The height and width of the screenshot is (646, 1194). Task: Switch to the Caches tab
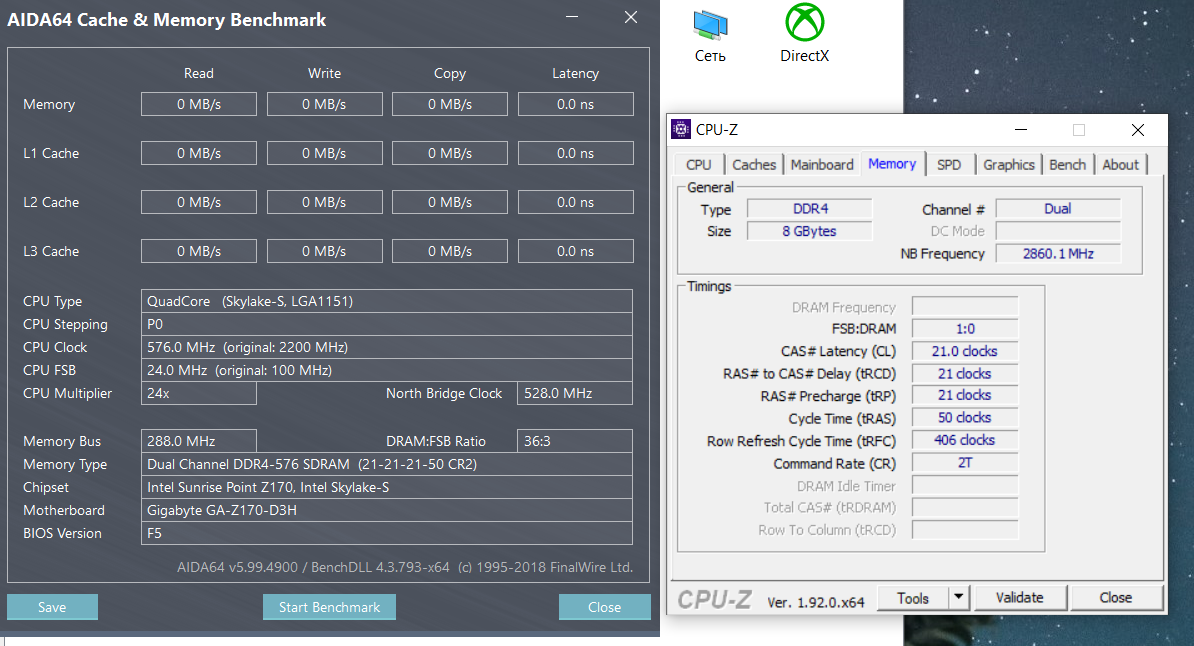[754, 165]
